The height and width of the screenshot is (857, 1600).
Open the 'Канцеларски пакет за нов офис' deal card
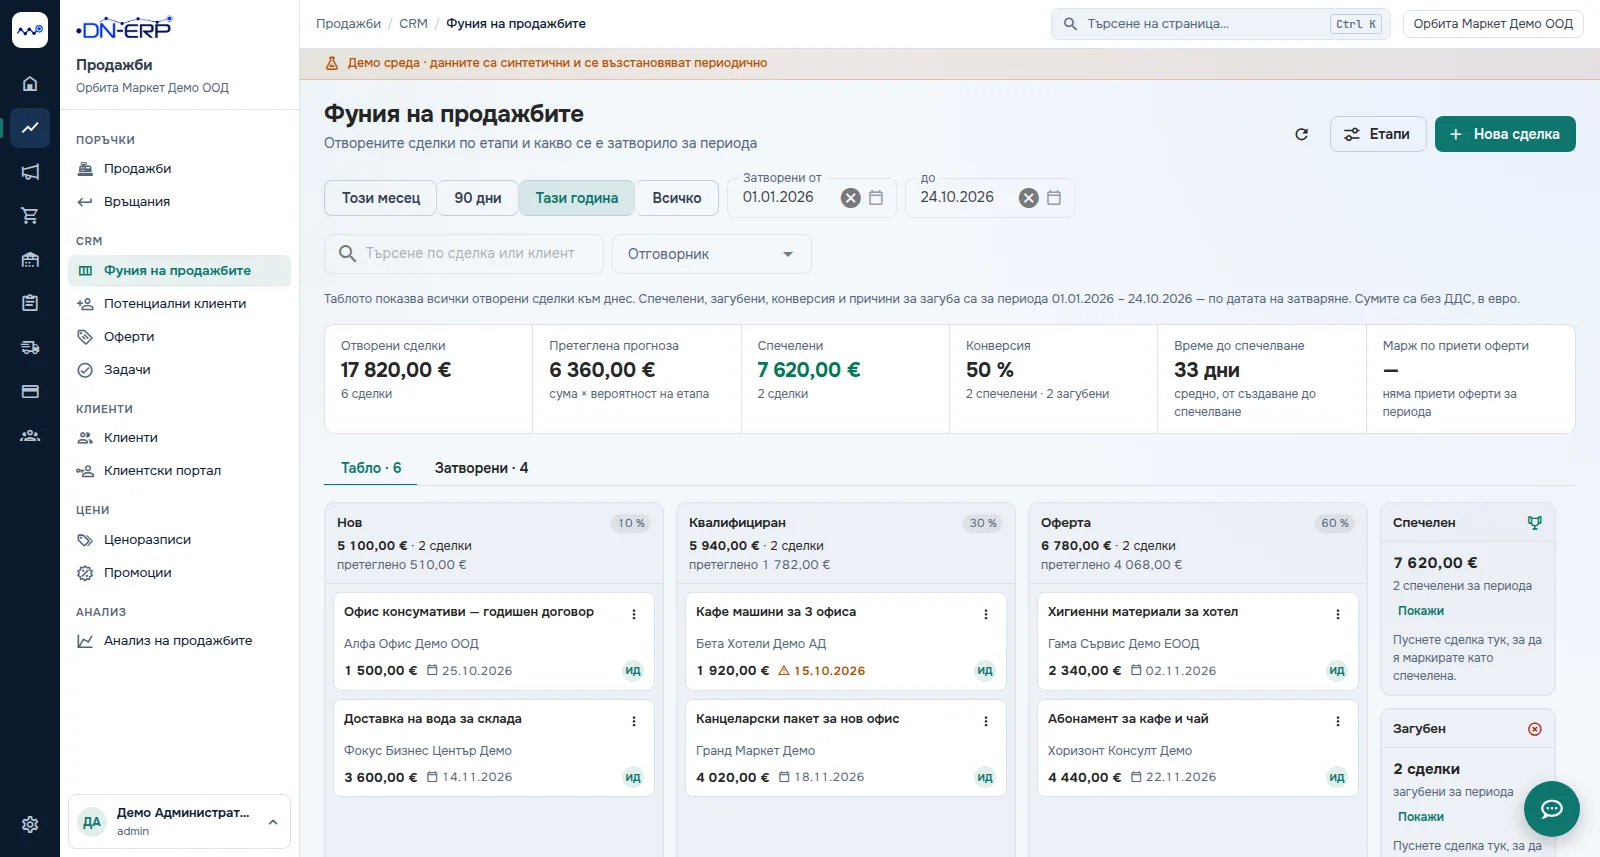point(846,748)
